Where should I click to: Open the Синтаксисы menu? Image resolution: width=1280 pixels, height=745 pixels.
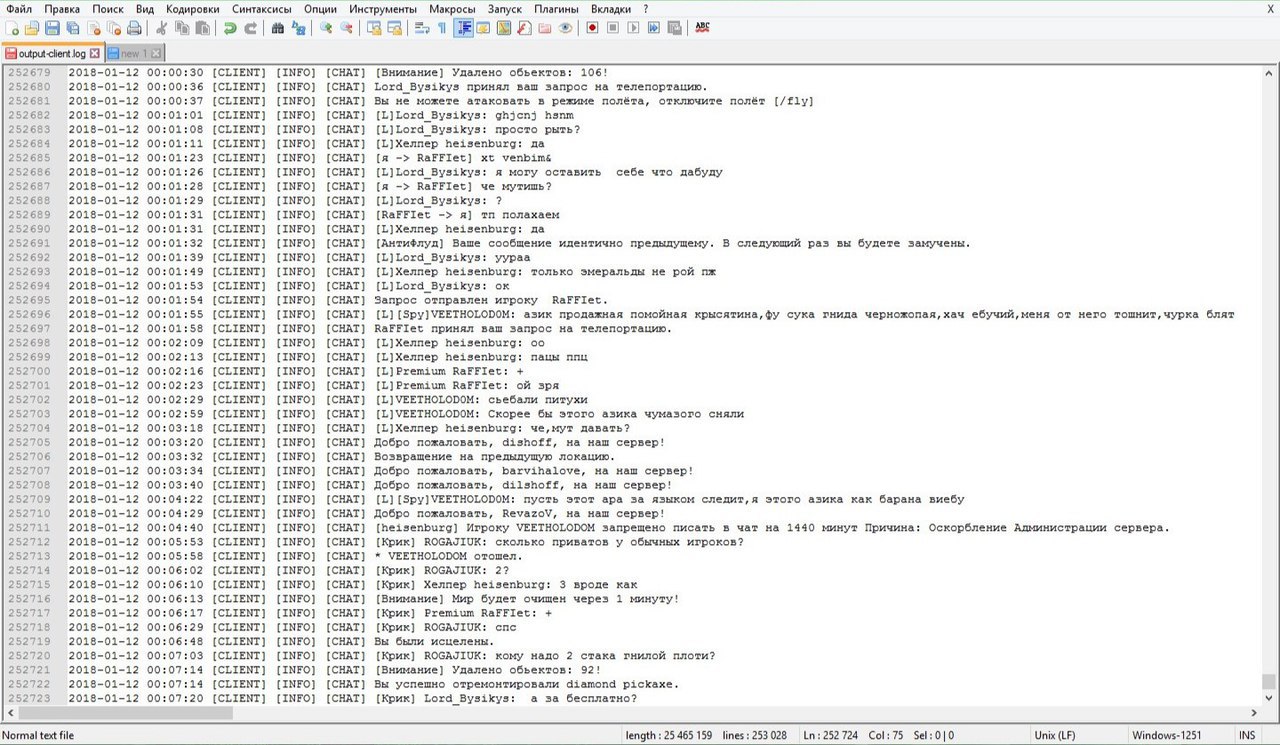click(263, 8)
